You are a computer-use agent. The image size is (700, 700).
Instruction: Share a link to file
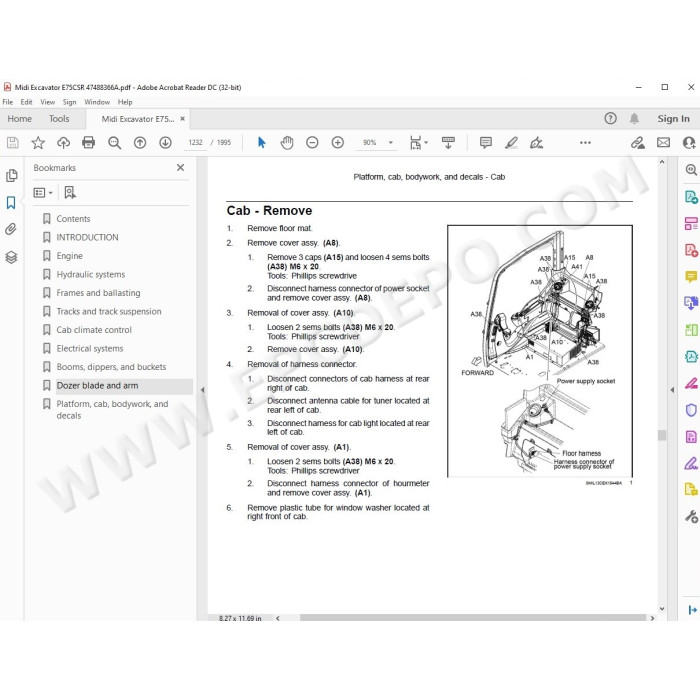click(638, 143)
